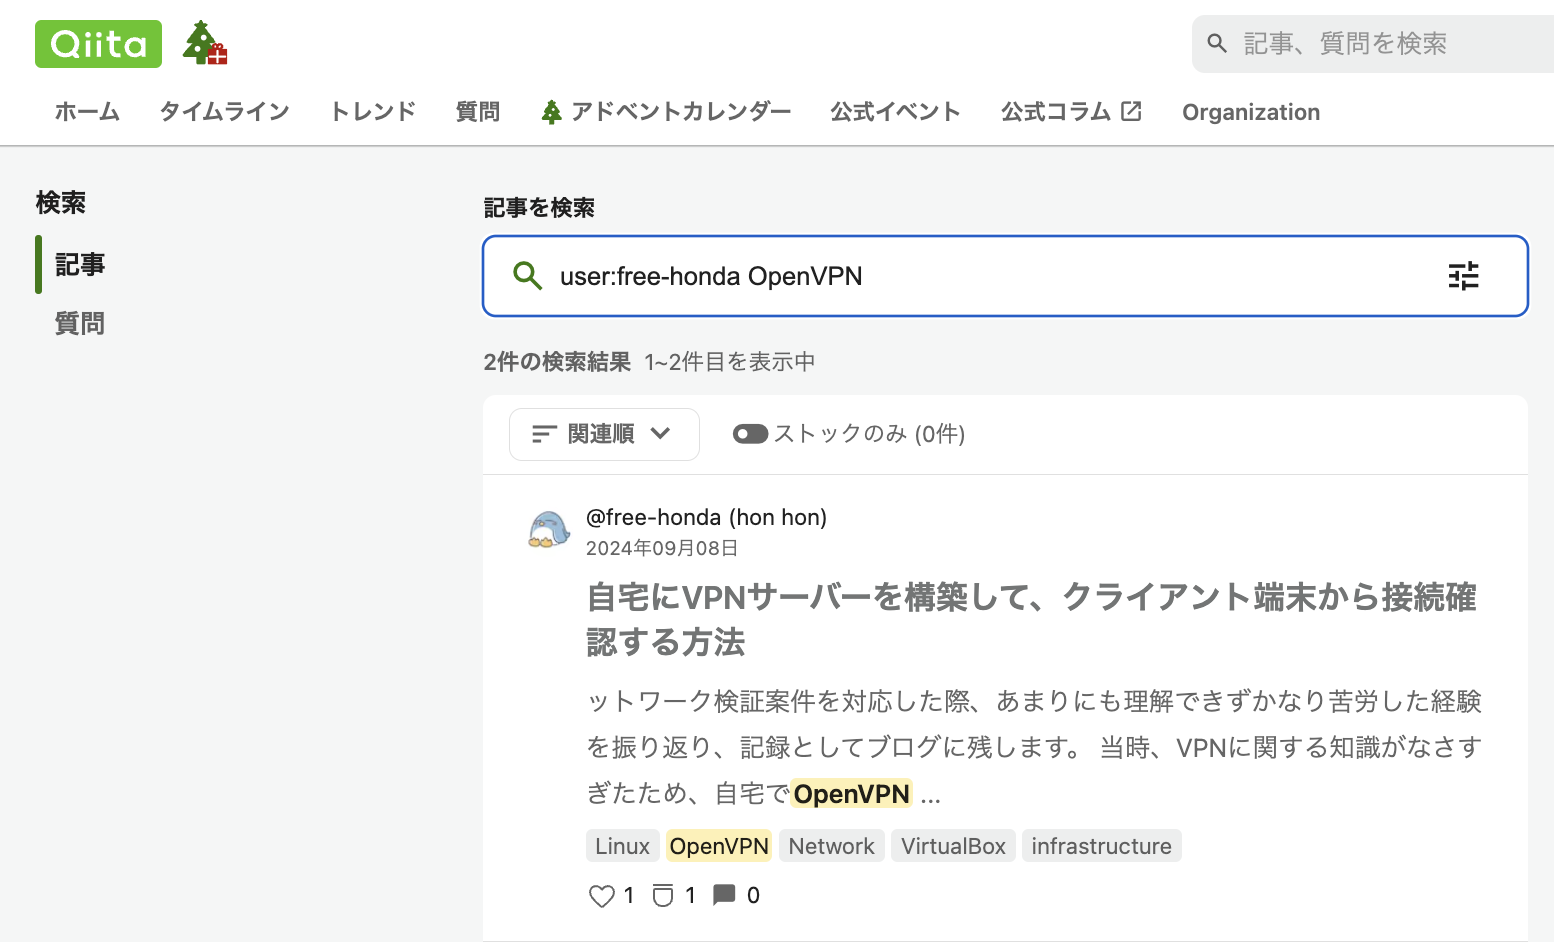Enable the ストックのみ filter switch

[x=750, y=433]
